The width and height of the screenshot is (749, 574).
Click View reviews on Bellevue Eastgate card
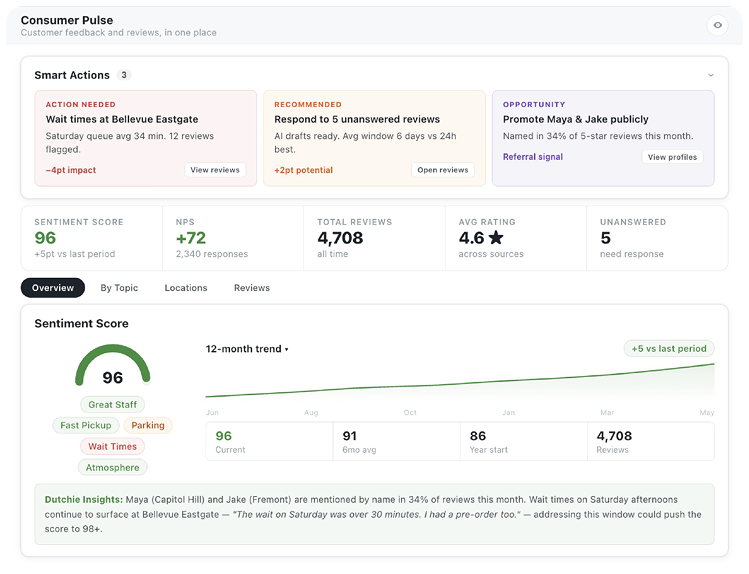(215, 170)
